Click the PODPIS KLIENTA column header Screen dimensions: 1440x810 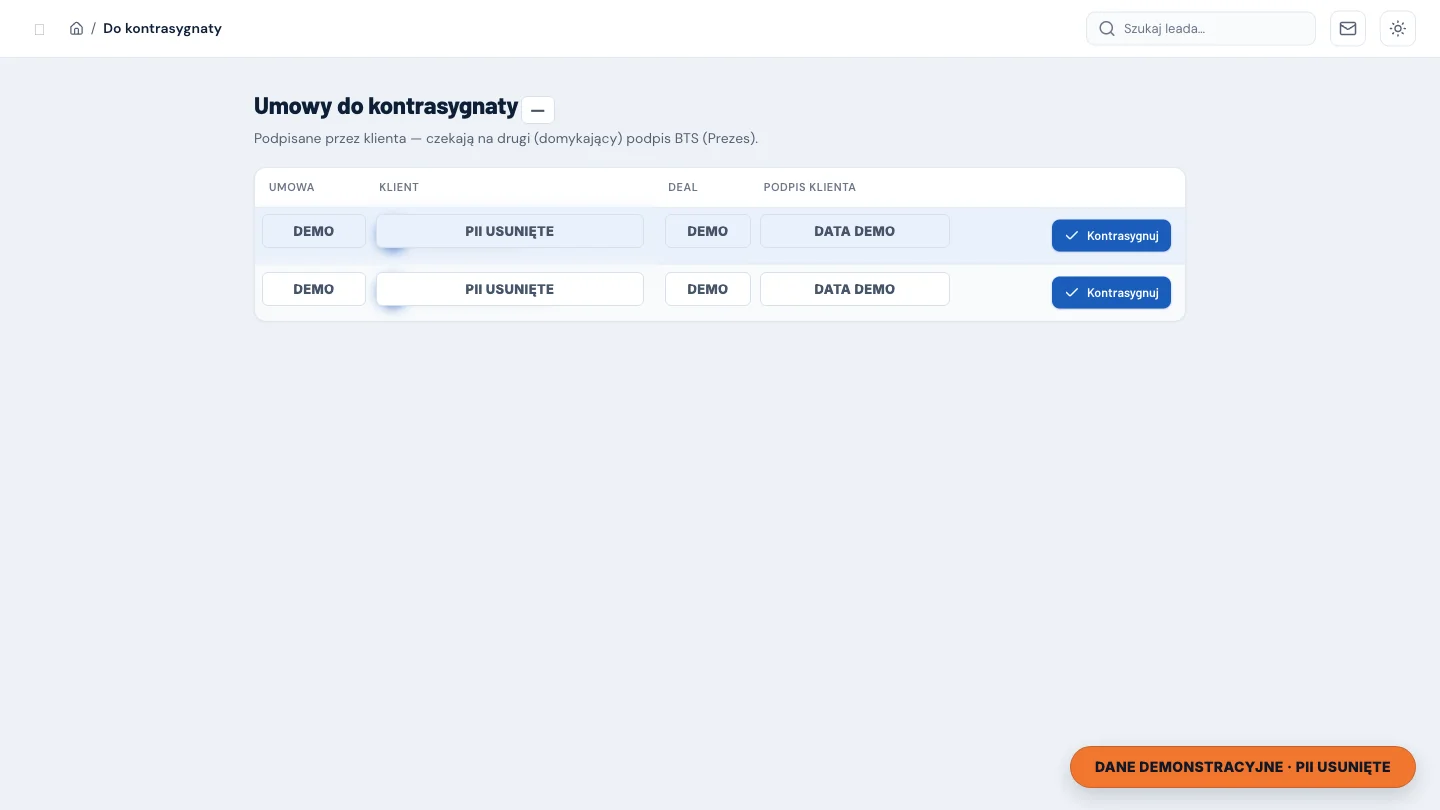click(x=810, y=187)
